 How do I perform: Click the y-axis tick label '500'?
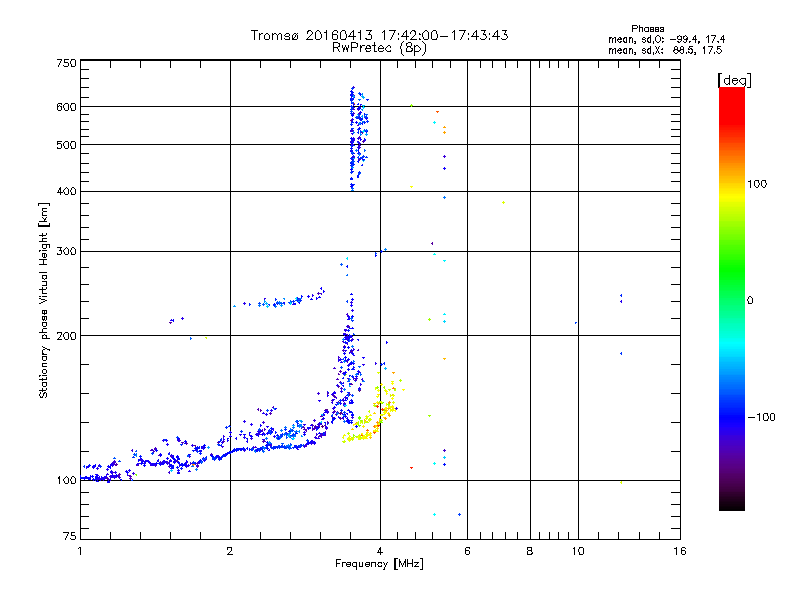point(66,145)
